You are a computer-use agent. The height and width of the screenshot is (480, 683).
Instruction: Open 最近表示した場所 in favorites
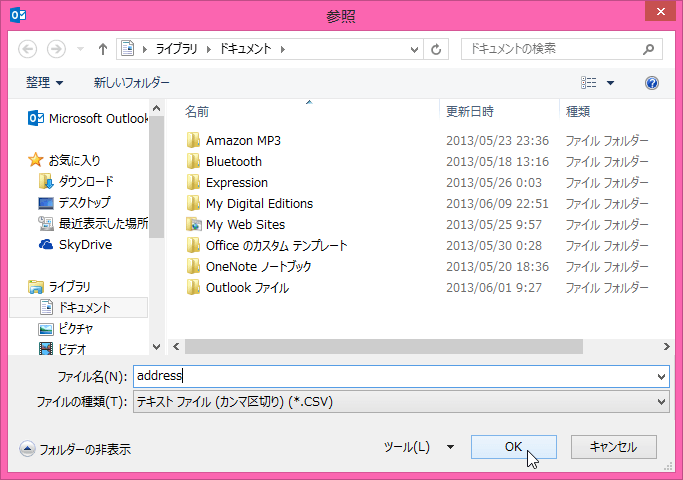click(93, 223)
